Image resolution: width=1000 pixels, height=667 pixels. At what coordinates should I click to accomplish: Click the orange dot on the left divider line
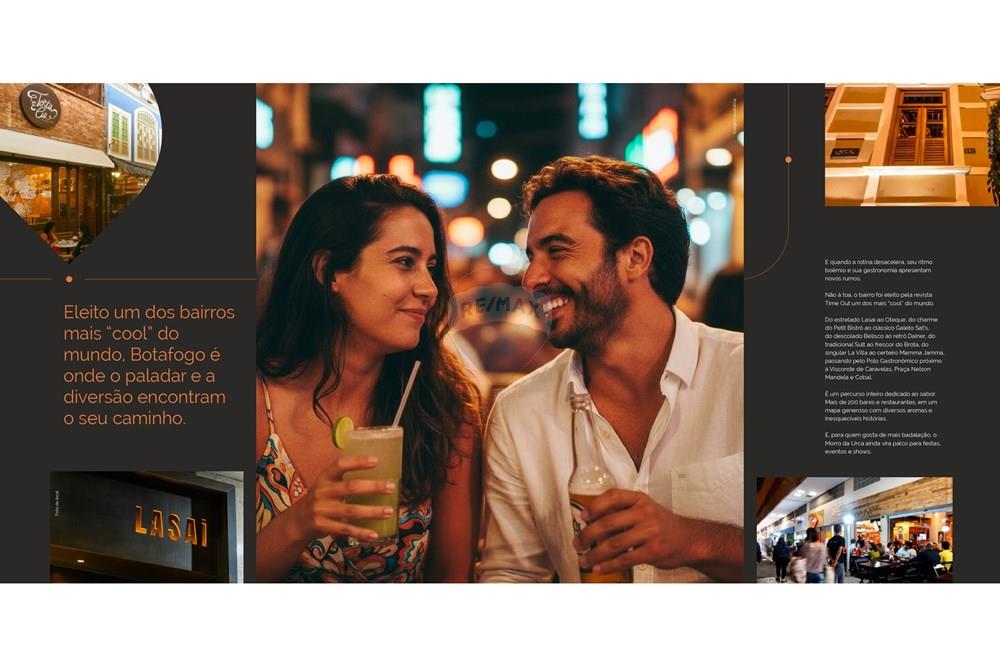click(x=68, y=279)
